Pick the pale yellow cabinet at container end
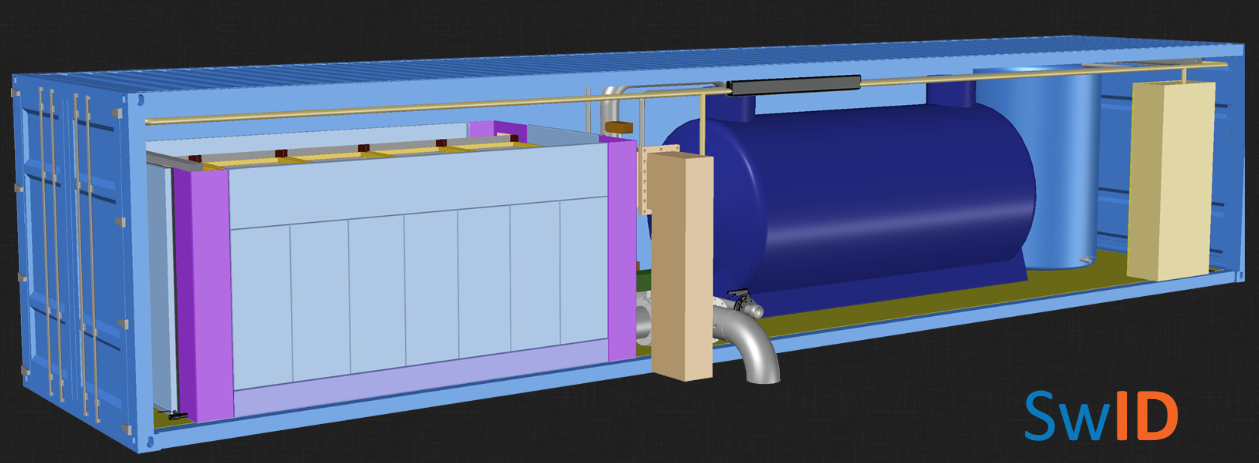 [x=1172, y=181]
